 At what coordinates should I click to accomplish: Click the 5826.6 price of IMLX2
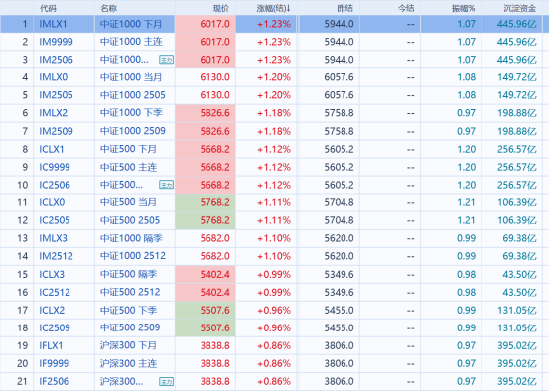point(215,113)
